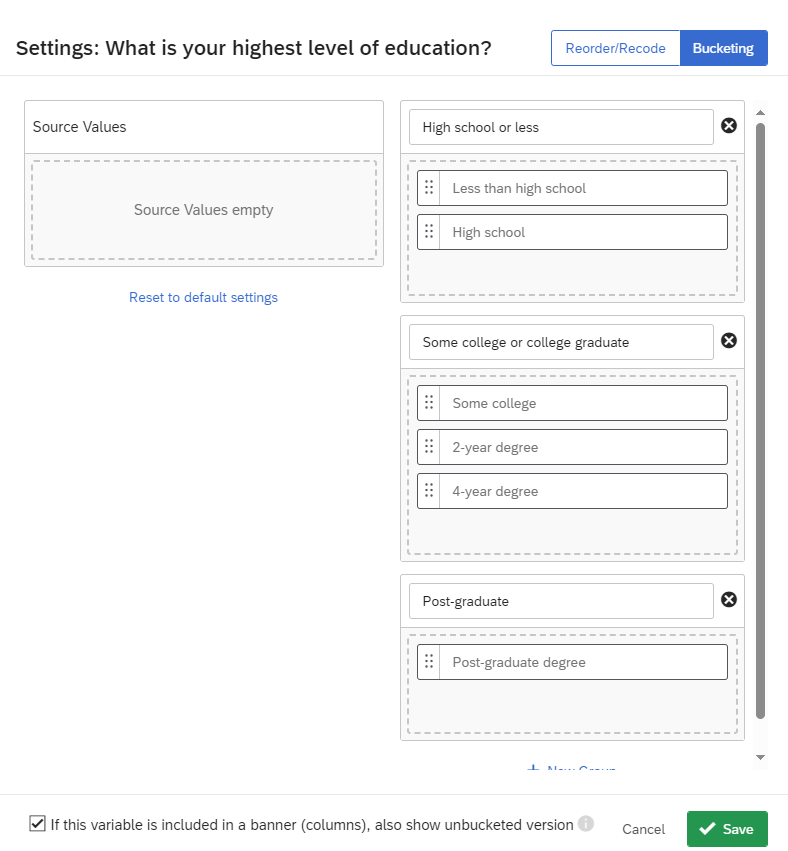Click the scrollbar up arrow

760,113
